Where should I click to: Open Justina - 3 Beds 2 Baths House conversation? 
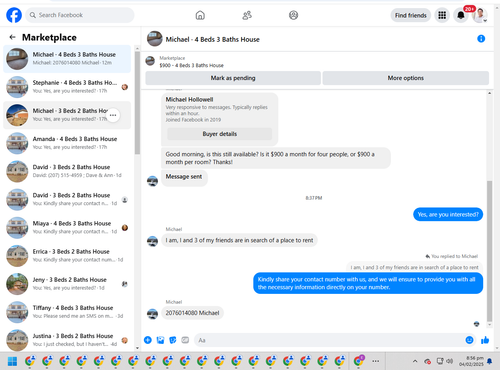point(67,340)
